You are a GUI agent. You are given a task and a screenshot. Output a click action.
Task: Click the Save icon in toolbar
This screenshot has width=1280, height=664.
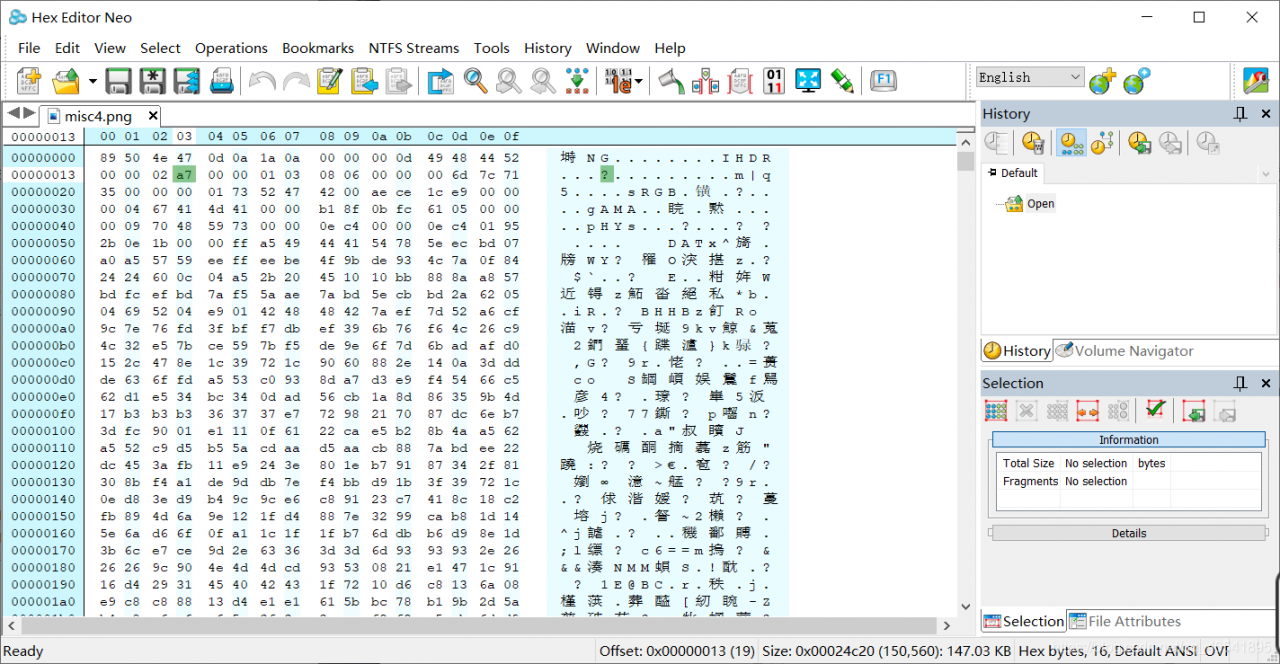point(119,81)
